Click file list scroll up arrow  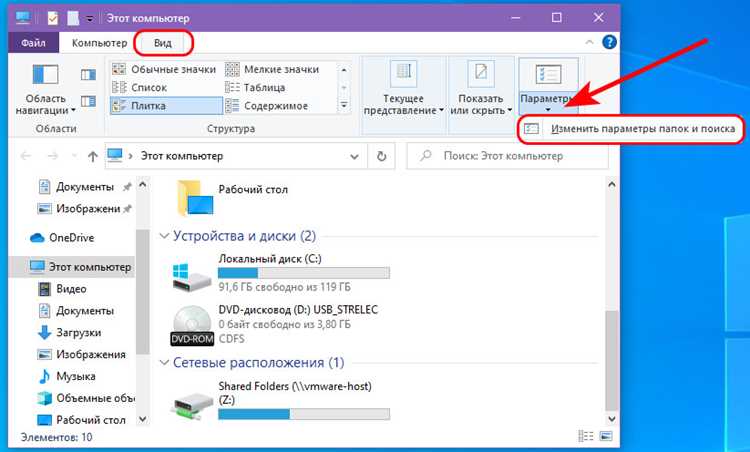pyautogui.click(x=612, y=185)
